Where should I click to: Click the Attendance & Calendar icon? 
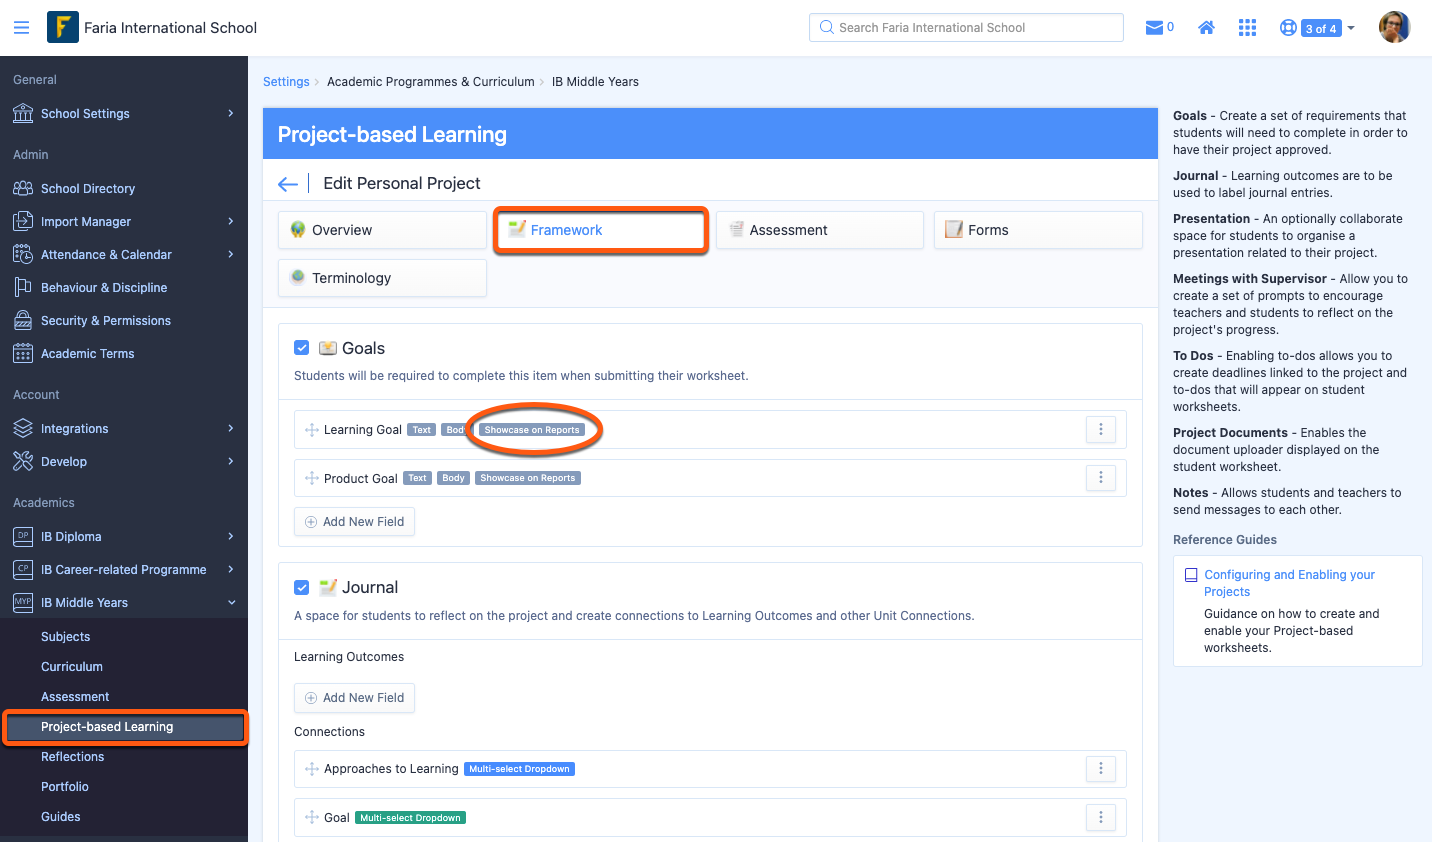(23, 254)
